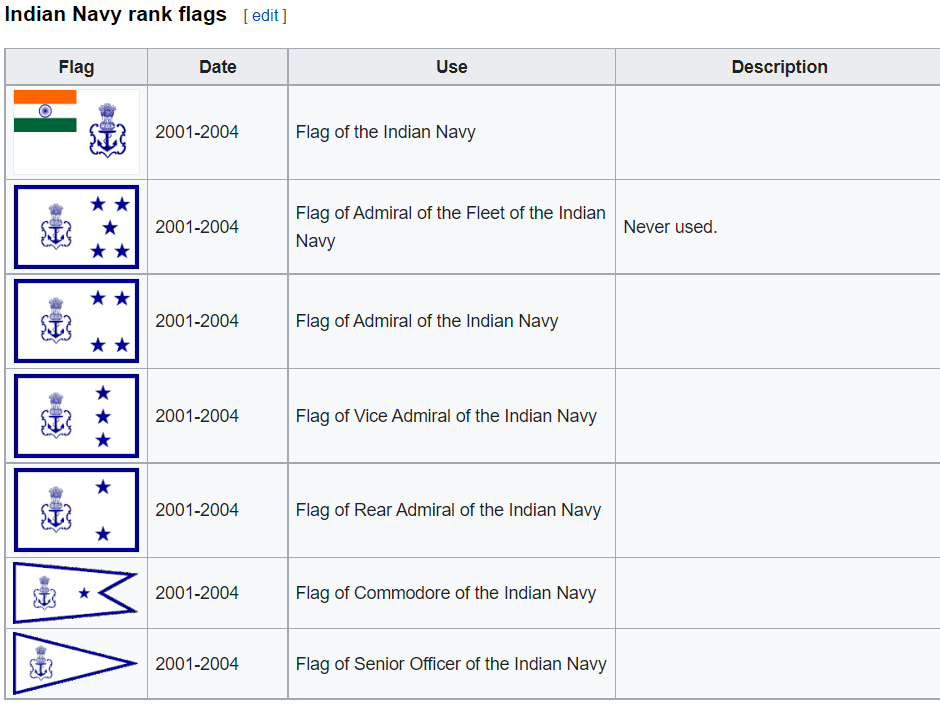Click the 2001-2004 date in the Rear Admiral row
The width and height of the screenshot is (940, 705).
(x=197, y=510)
